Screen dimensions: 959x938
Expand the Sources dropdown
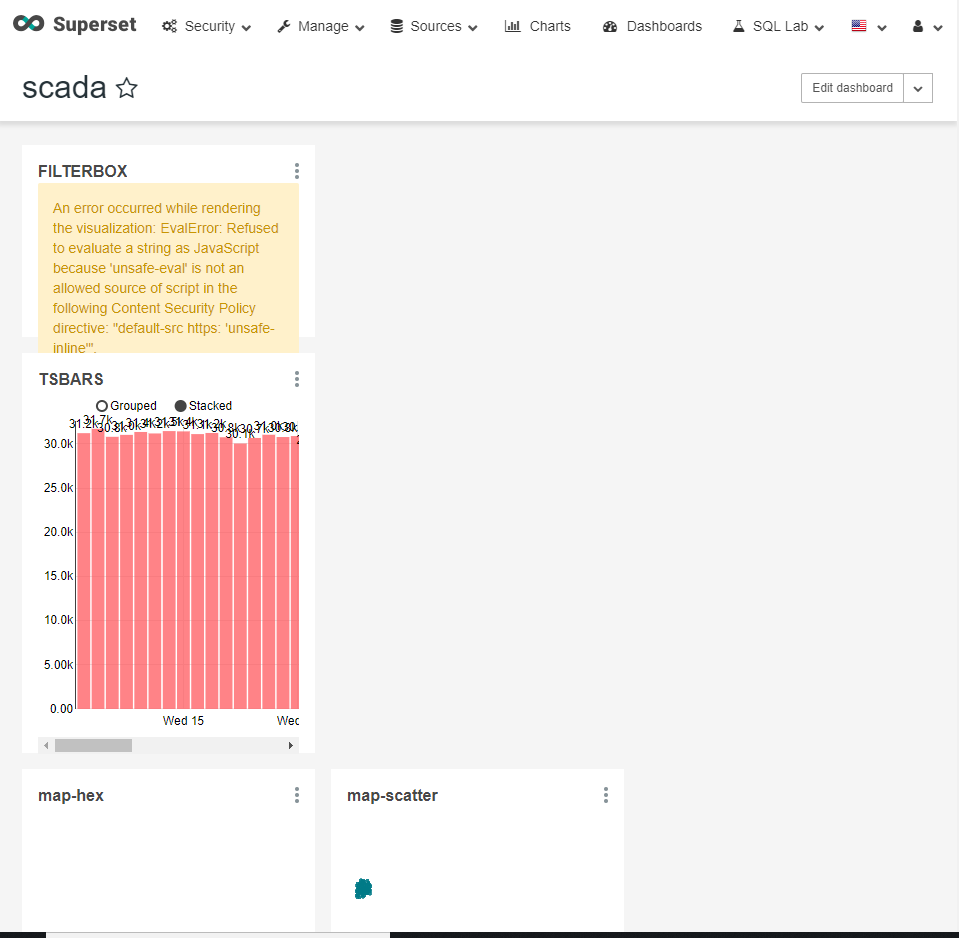tap(433, 26)
